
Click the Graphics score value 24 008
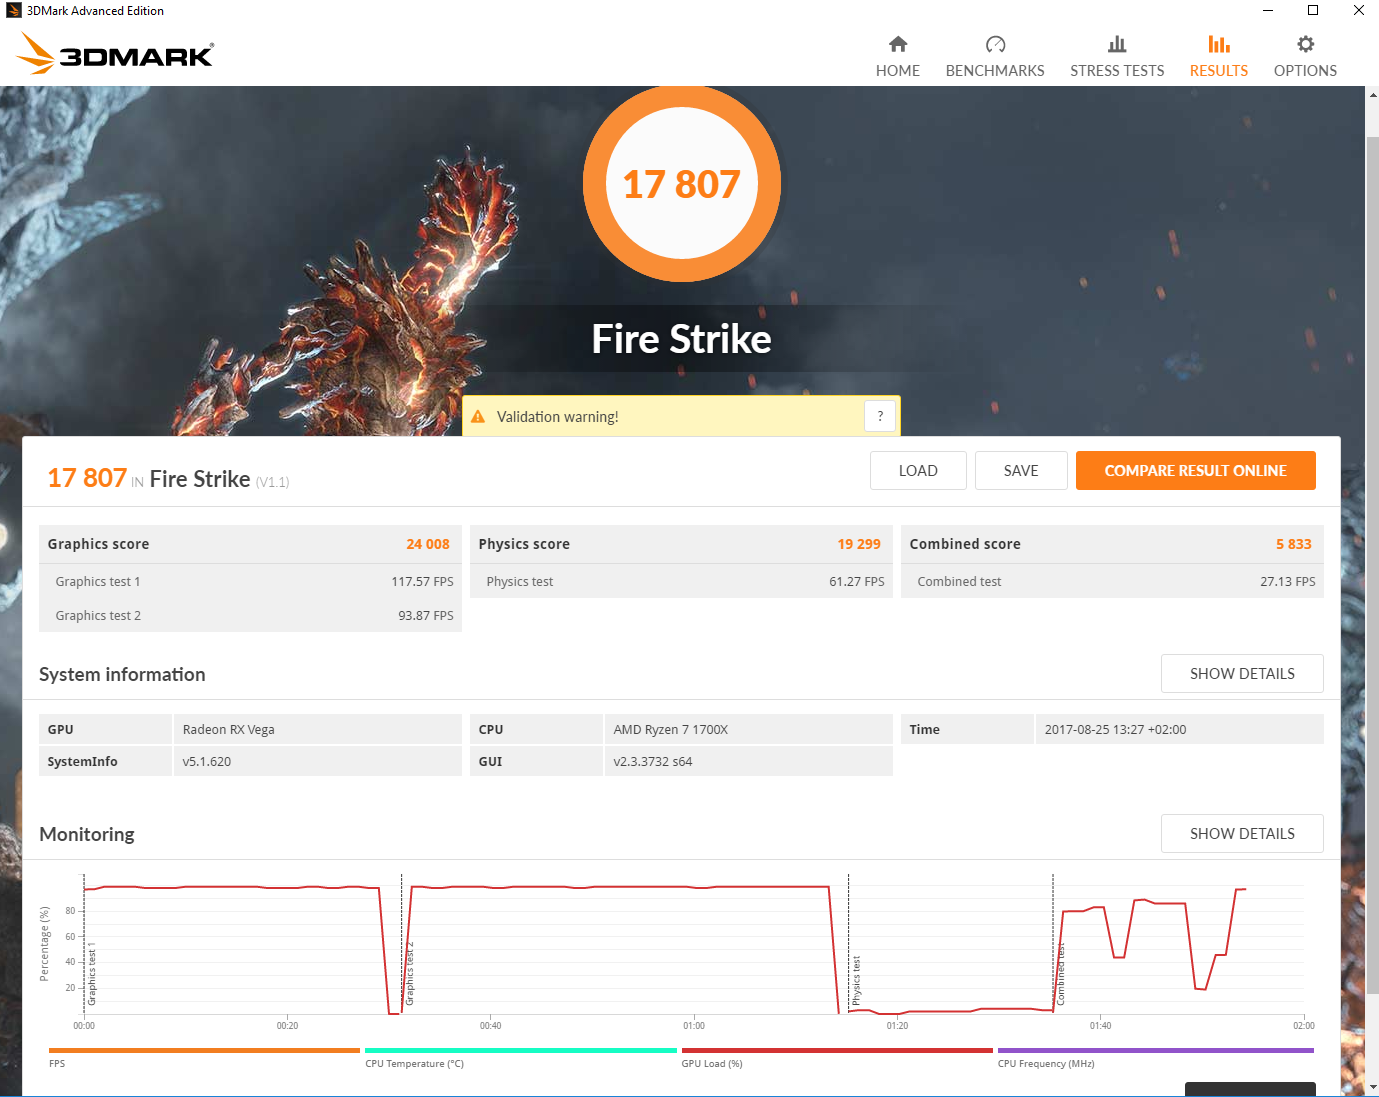tap(428, 544)
